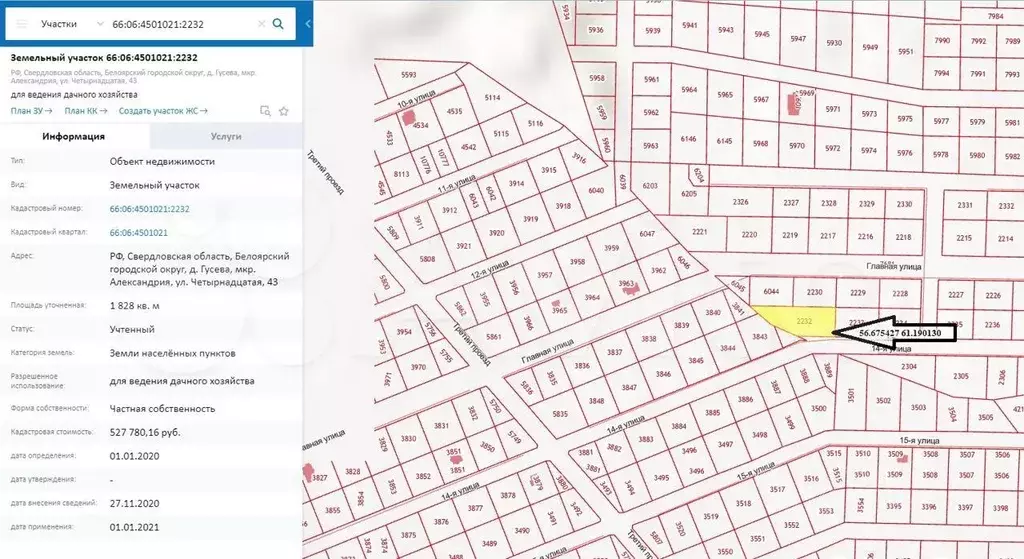Open the Участки search type dropdown

click(x=72, y=24)
